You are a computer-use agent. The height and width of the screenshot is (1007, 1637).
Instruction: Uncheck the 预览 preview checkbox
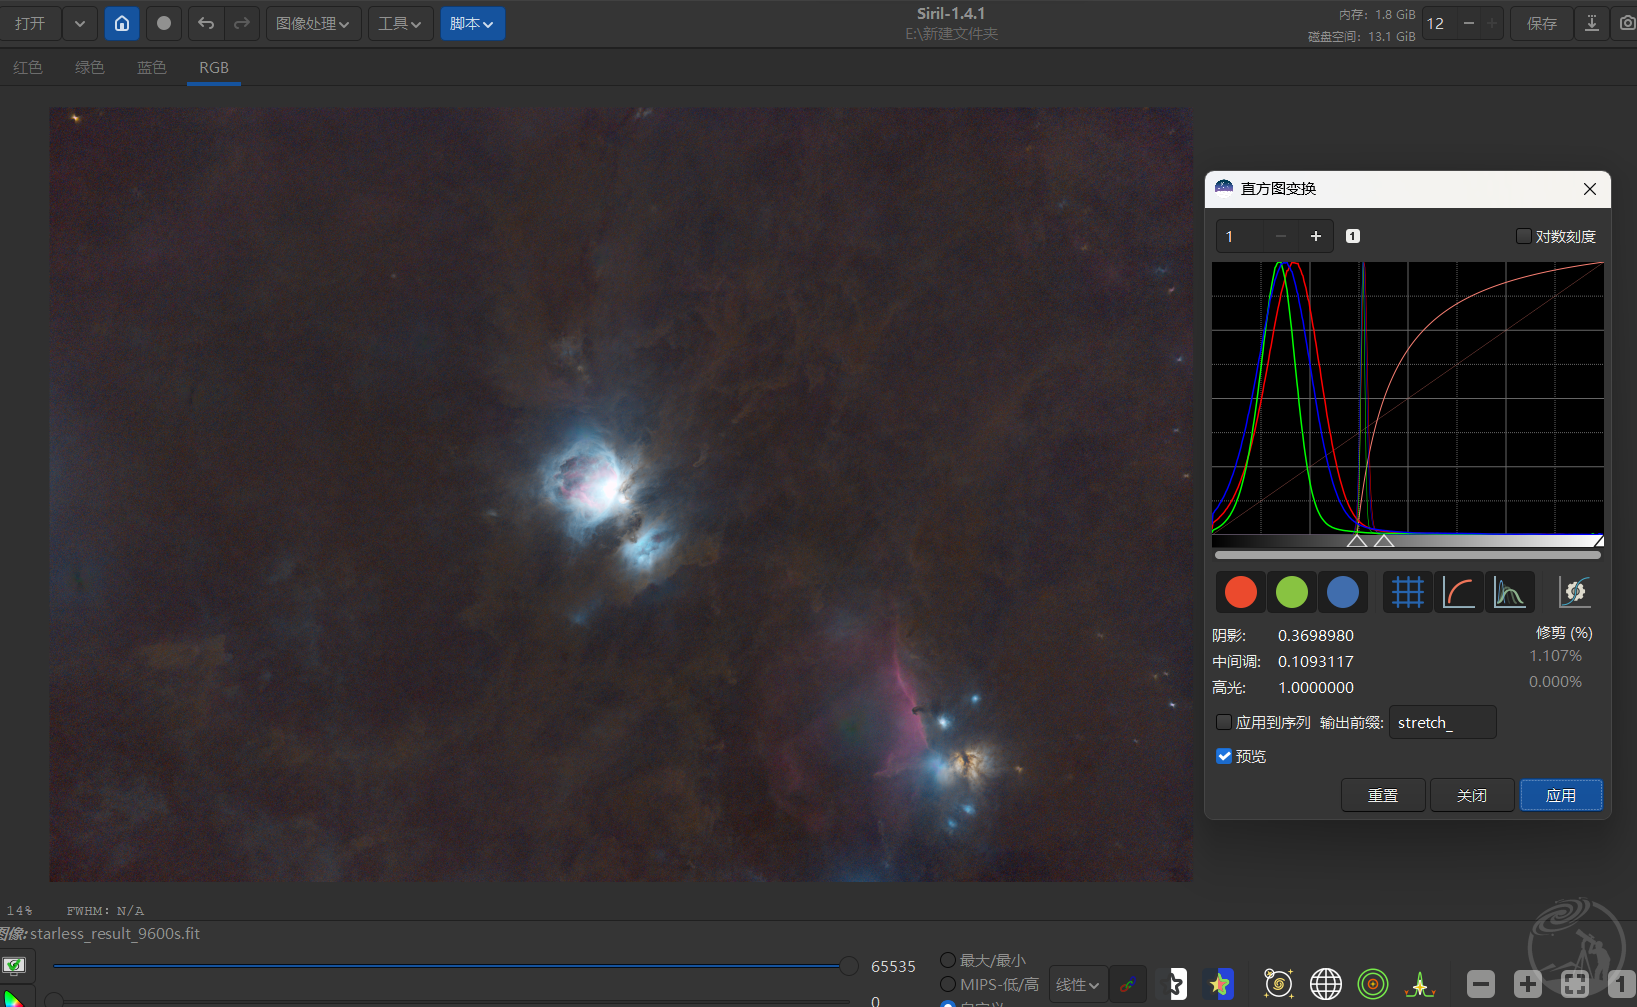point(1224,756)
